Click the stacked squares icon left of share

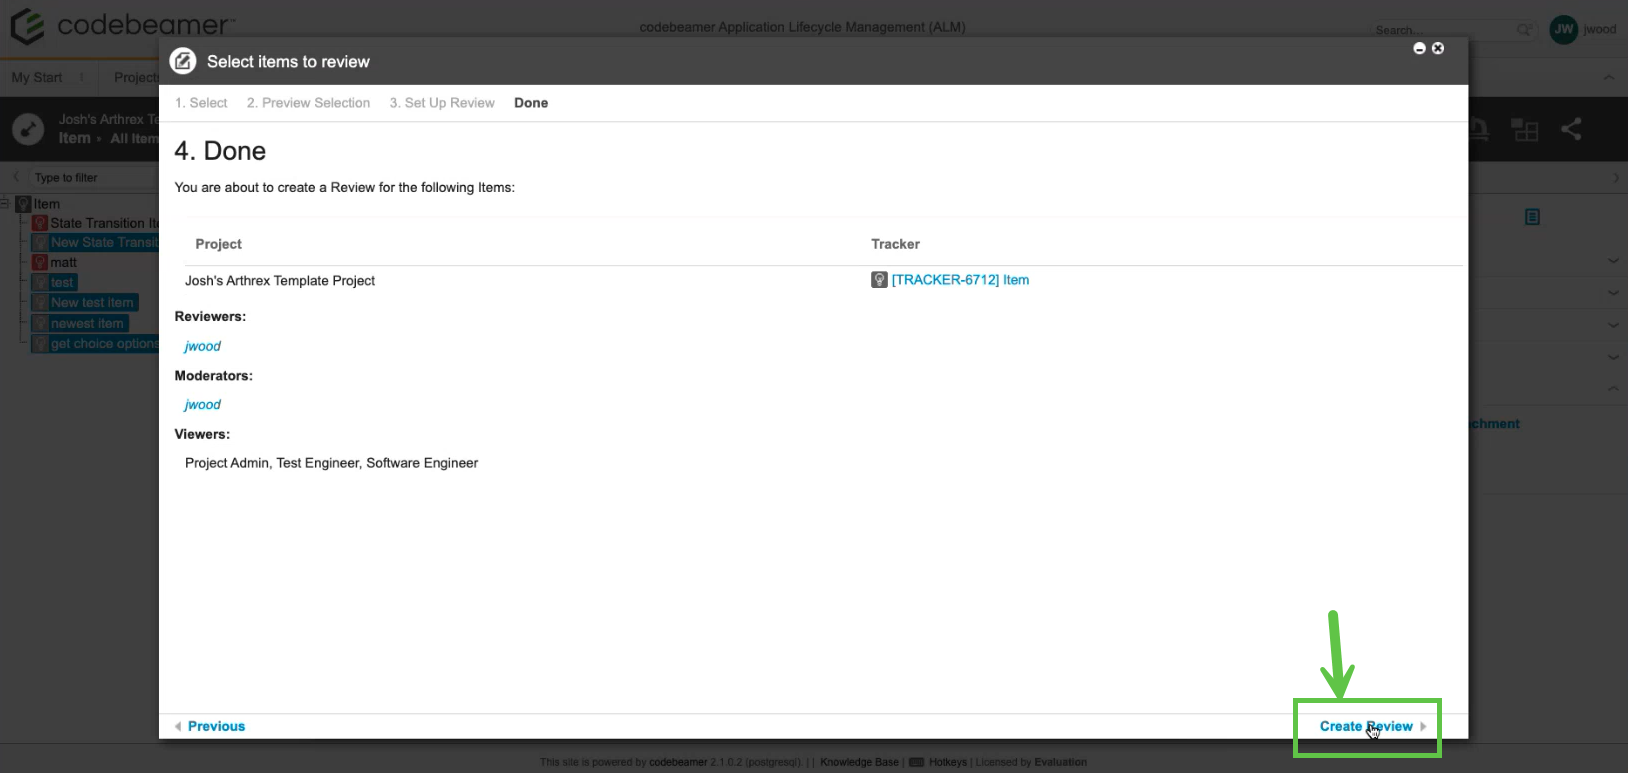(1525, 130)
